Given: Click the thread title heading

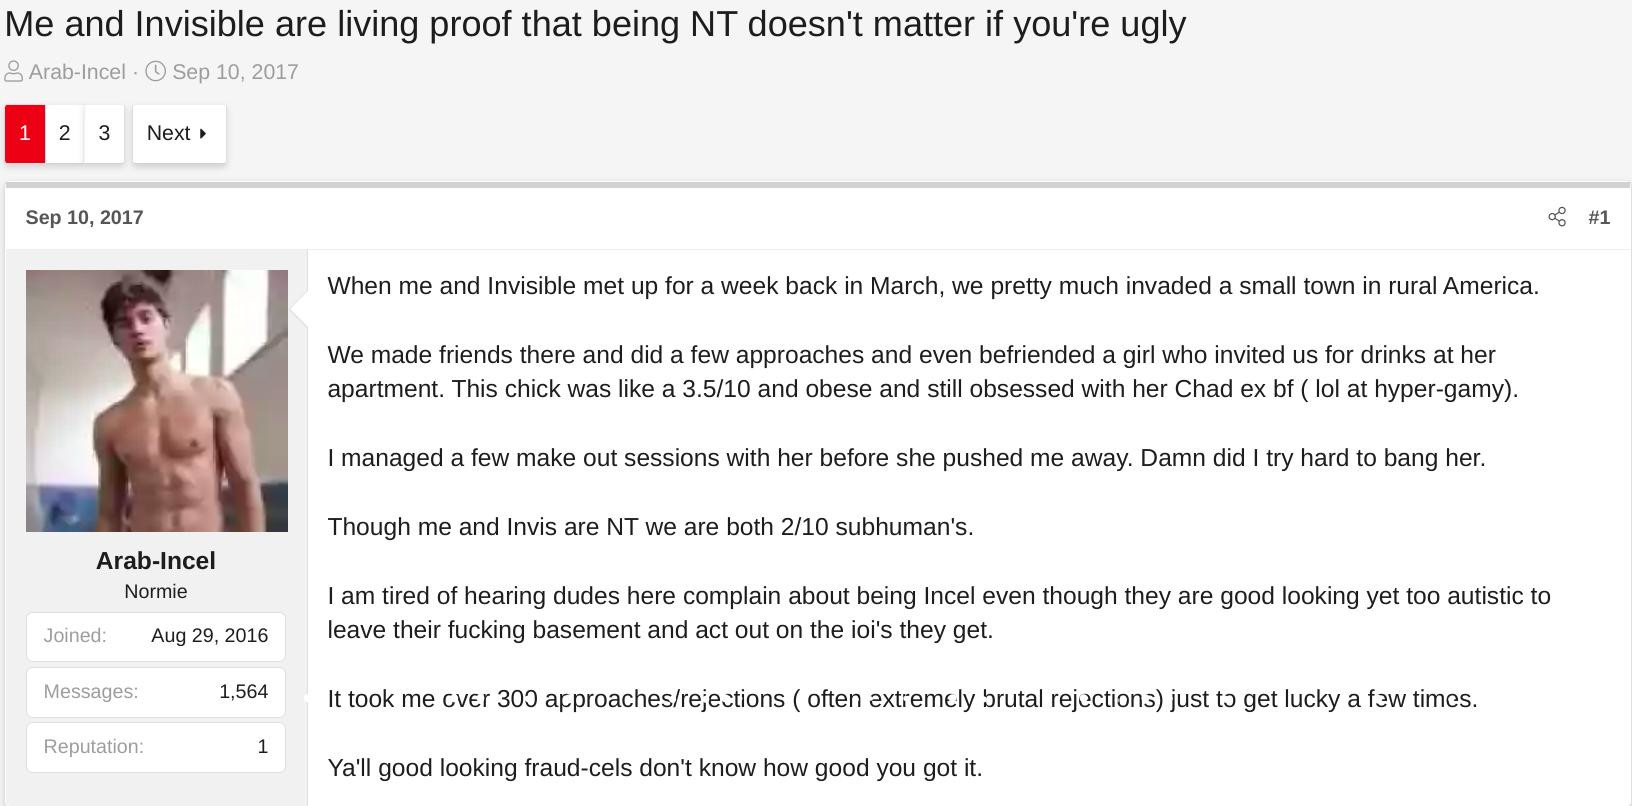Looking at the screenshot, I should click(595, 24).
